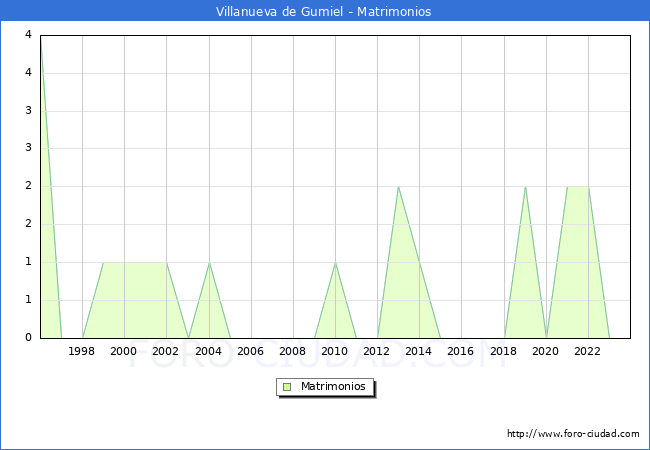Click the 2002 x-axis year label
Image resolution: width=650 pixels, height=450 pixels.
click(x=166, y=351)
